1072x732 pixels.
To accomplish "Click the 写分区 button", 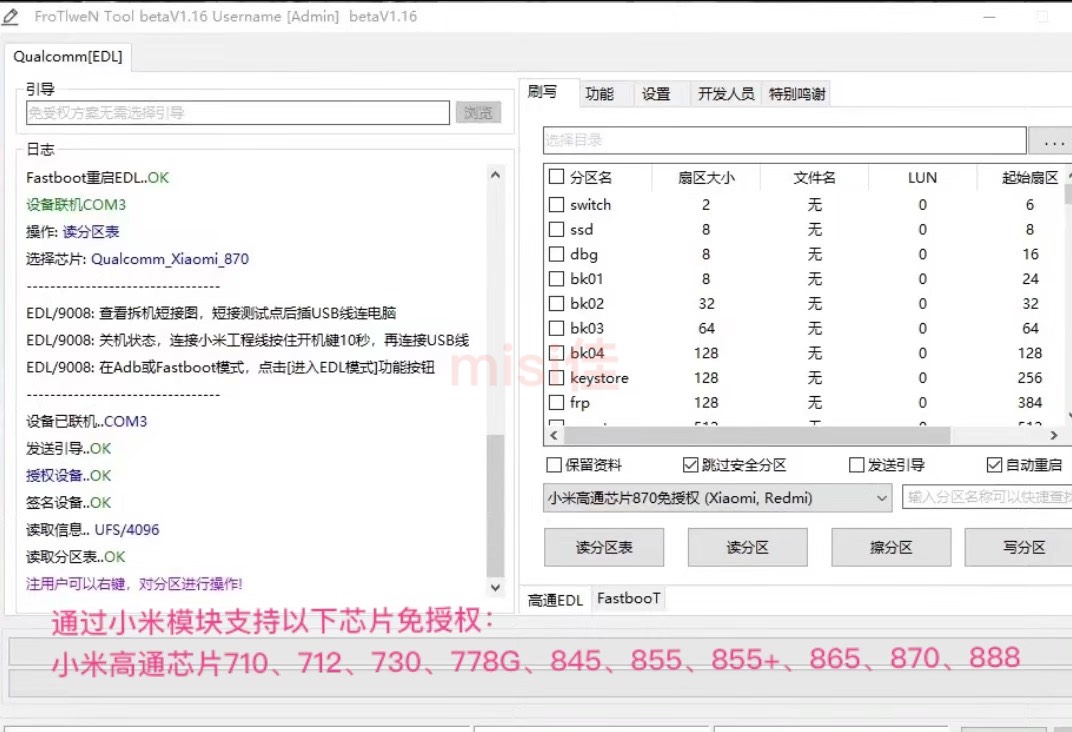I will coord(1019,547).
